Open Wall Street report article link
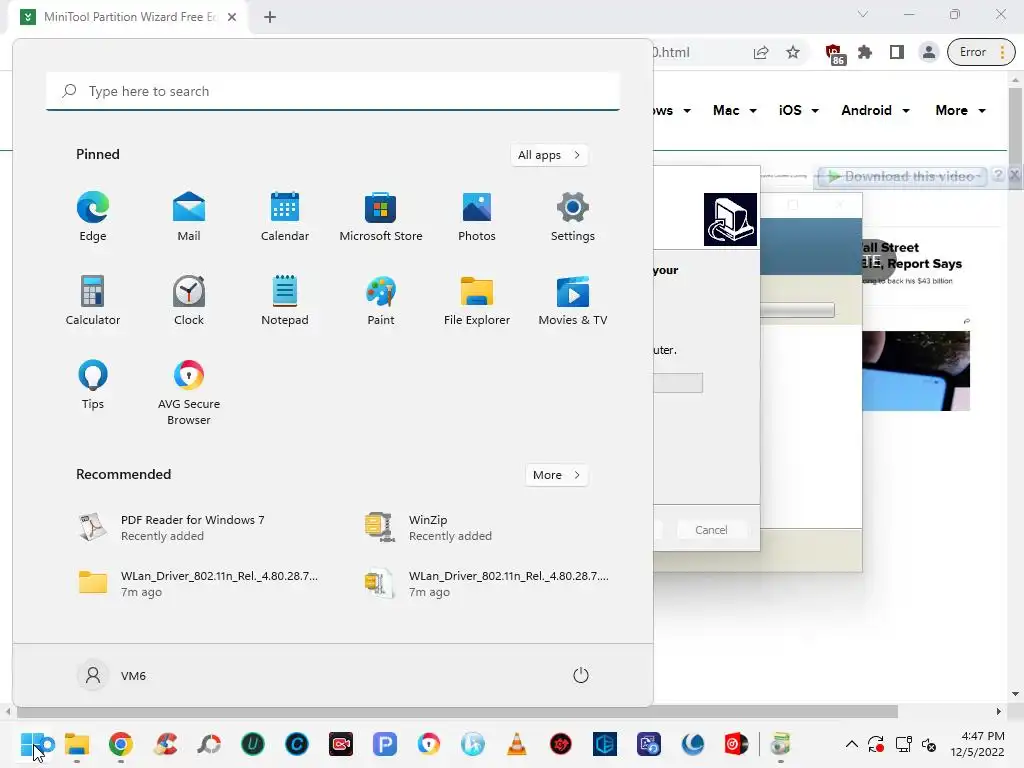The image size is (1024, 768). click(x=910, y=255)
